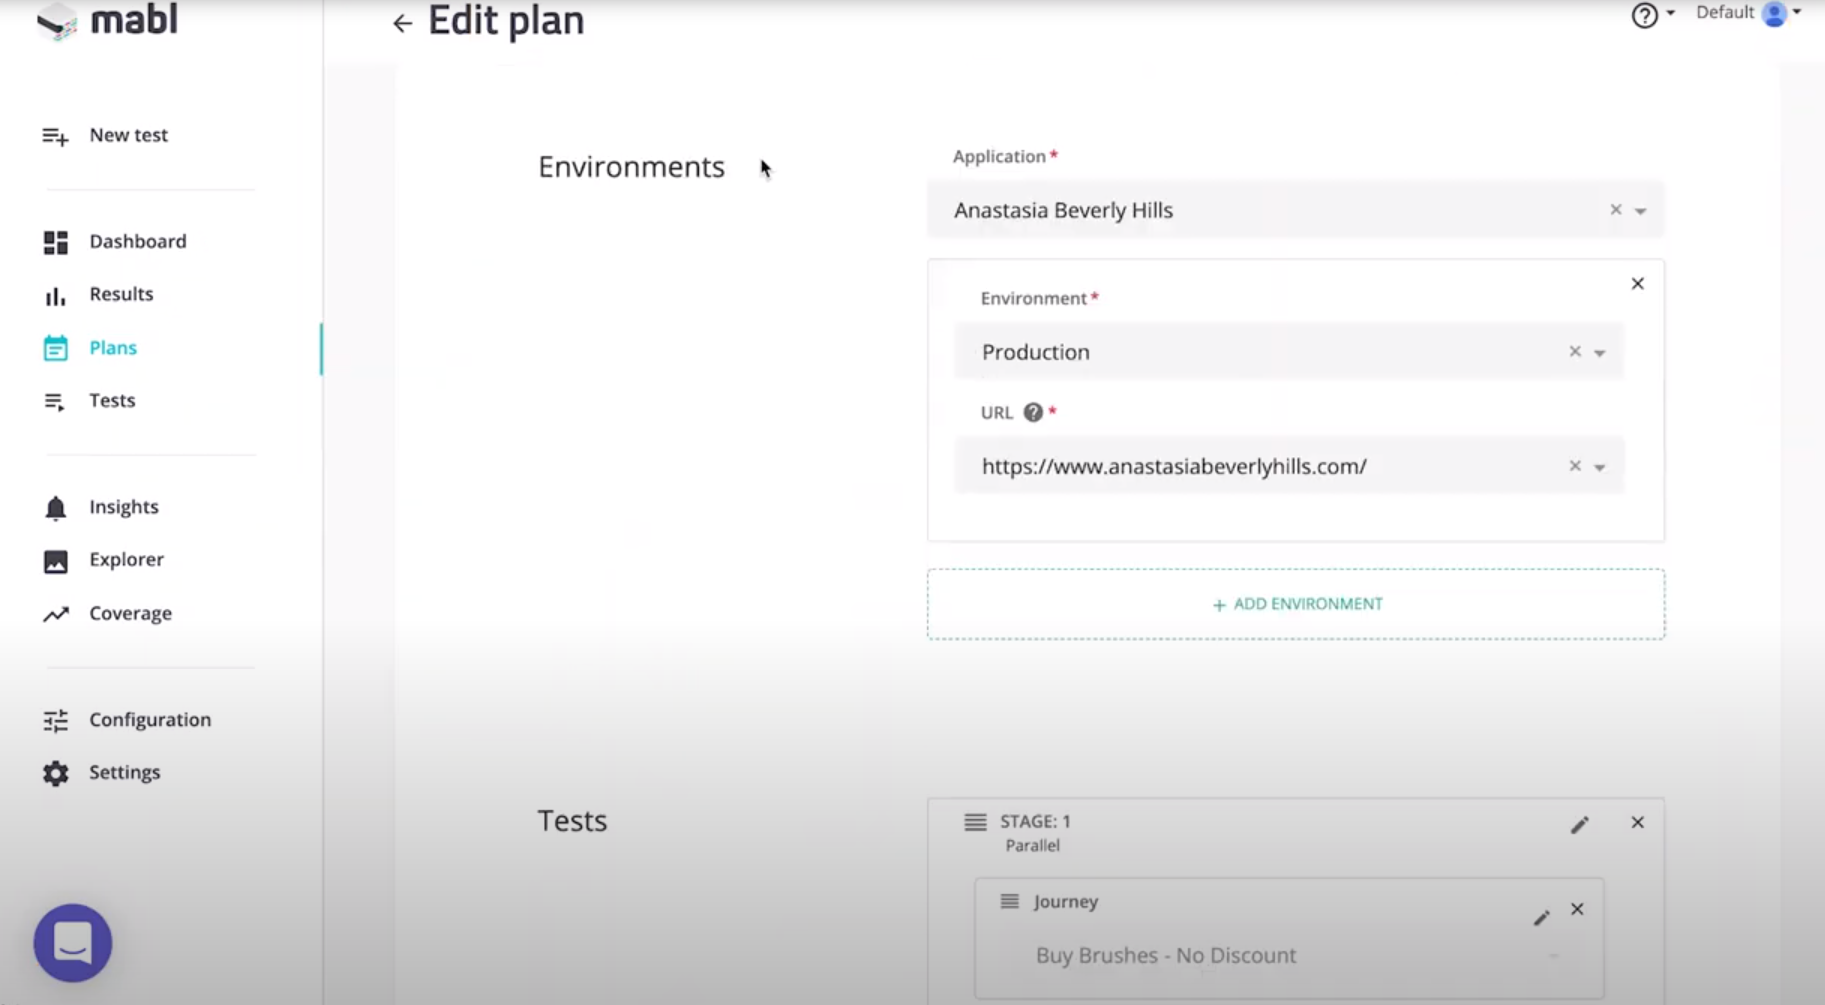
Task: Go back using the Edit plan arrow
Action: click(402, 23)
